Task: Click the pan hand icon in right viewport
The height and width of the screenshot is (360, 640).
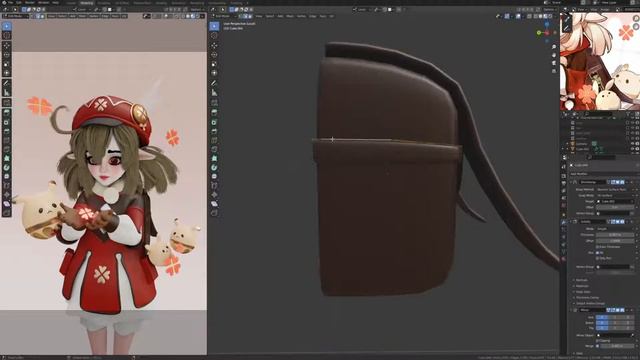Action: [x=554, y=55]
